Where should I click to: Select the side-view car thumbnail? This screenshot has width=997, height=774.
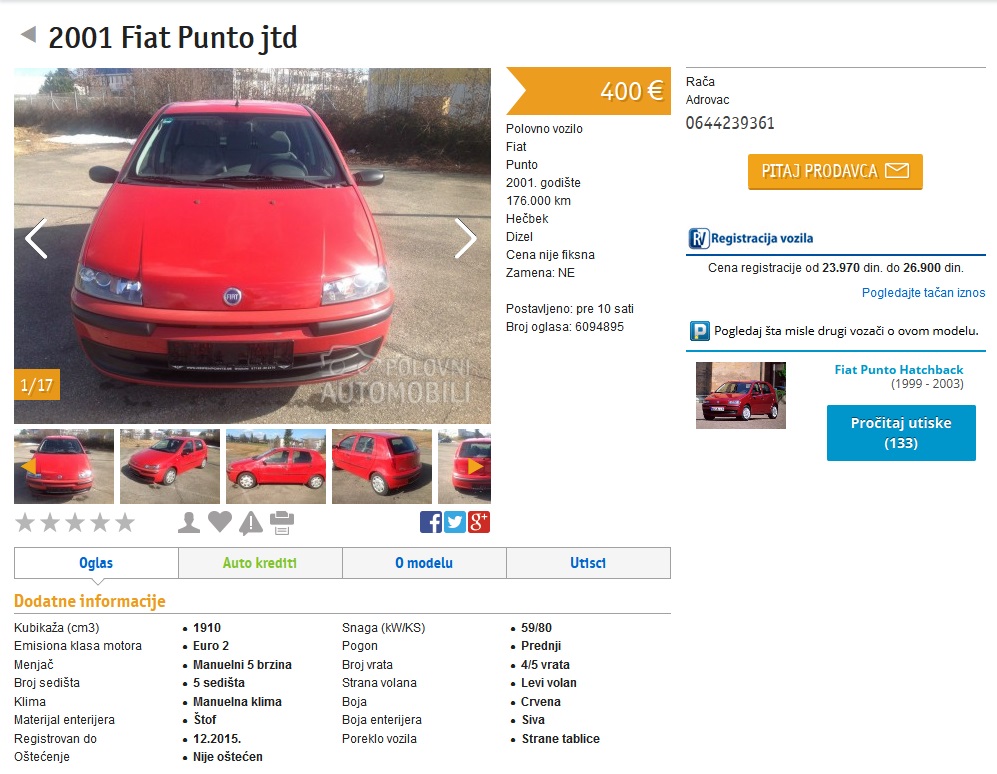click(275, 466)
